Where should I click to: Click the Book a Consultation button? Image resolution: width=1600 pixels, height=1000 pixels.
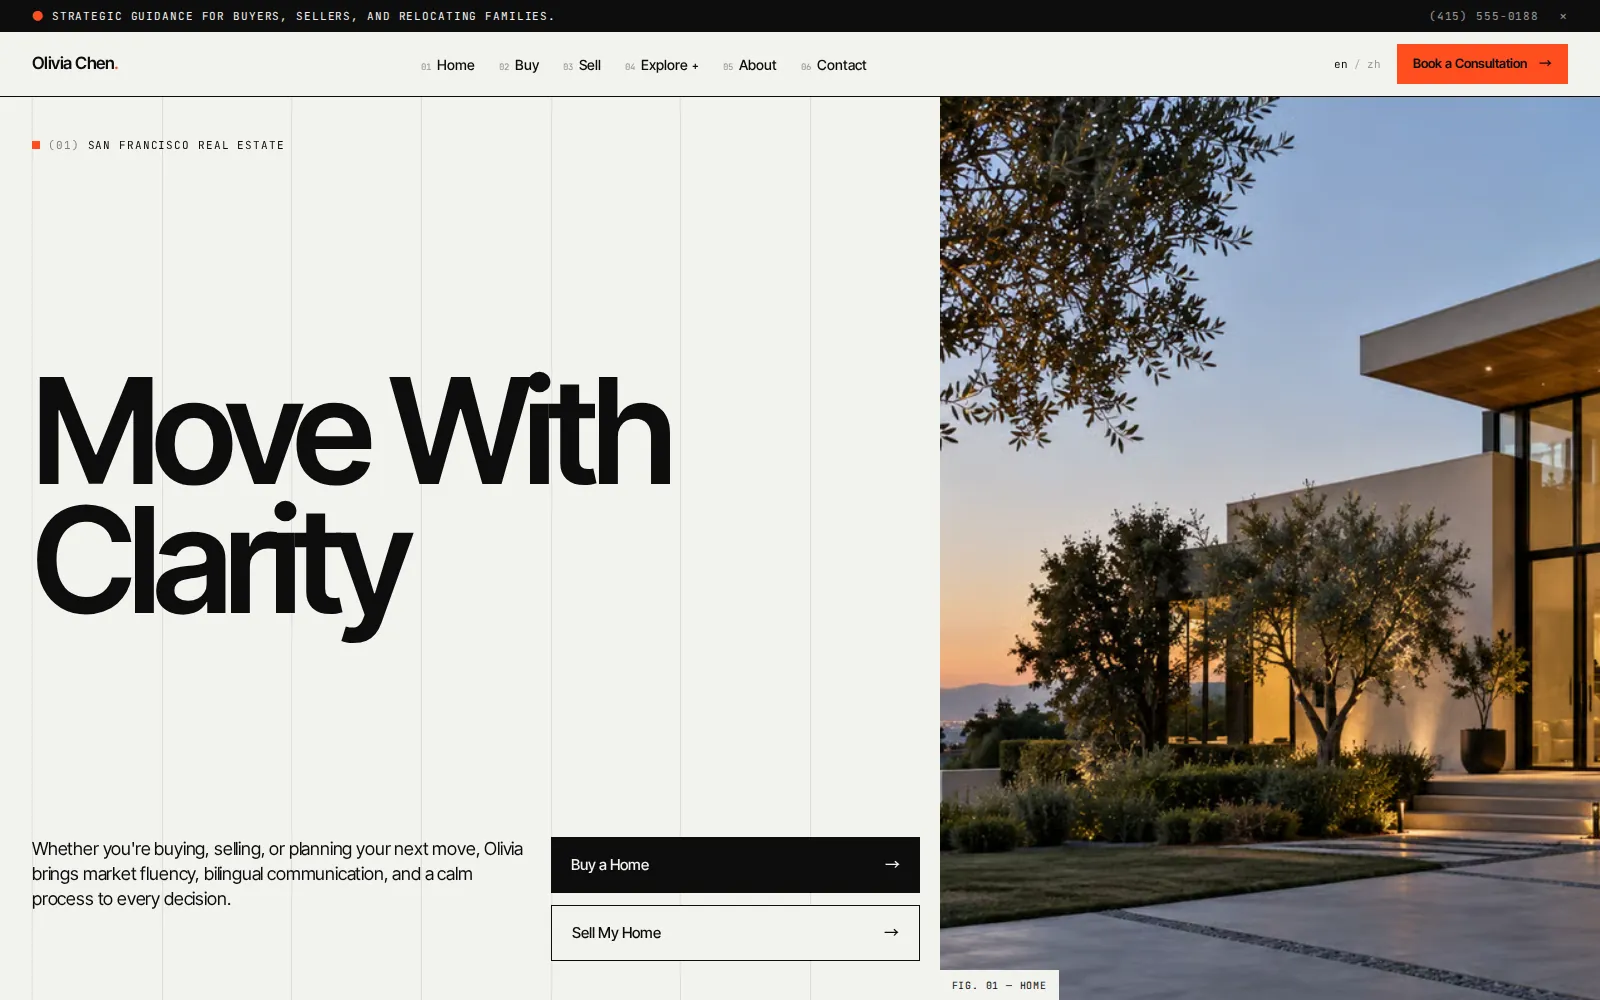[1482, 64]
